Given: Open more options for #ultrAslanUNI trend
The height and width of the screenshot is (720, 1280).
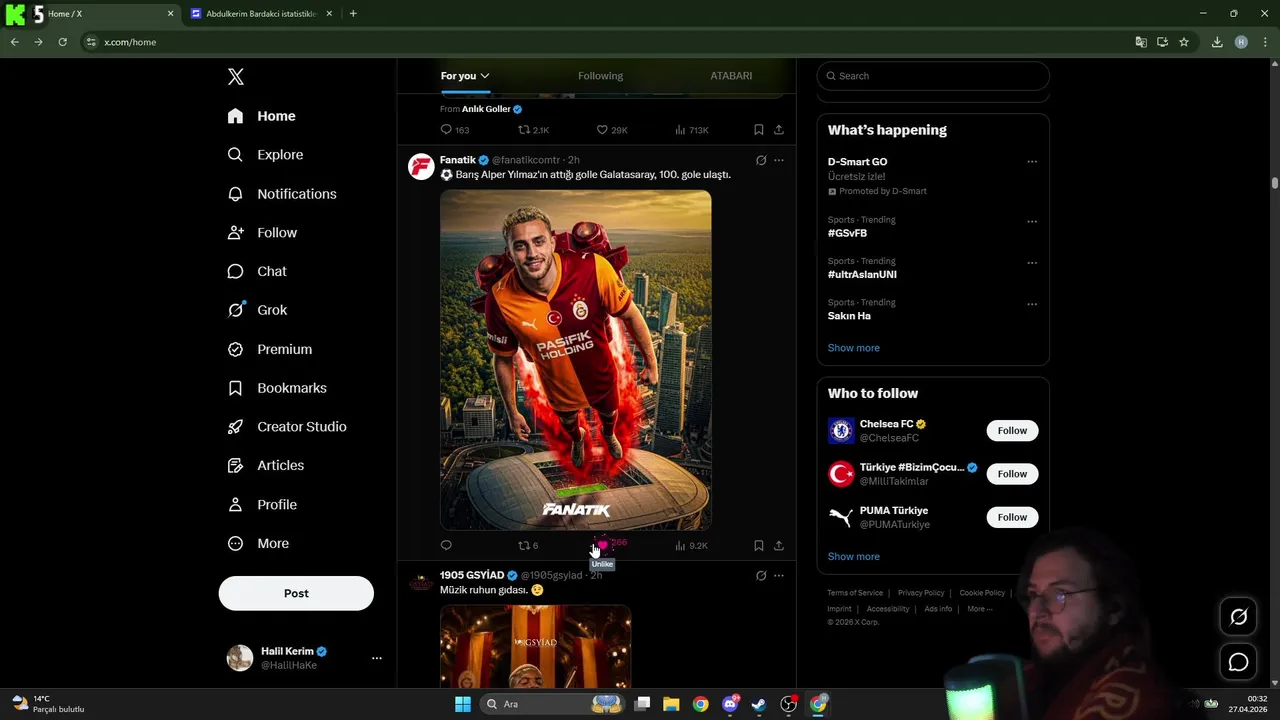Looking at the screenshot, I should point(1032,263).
